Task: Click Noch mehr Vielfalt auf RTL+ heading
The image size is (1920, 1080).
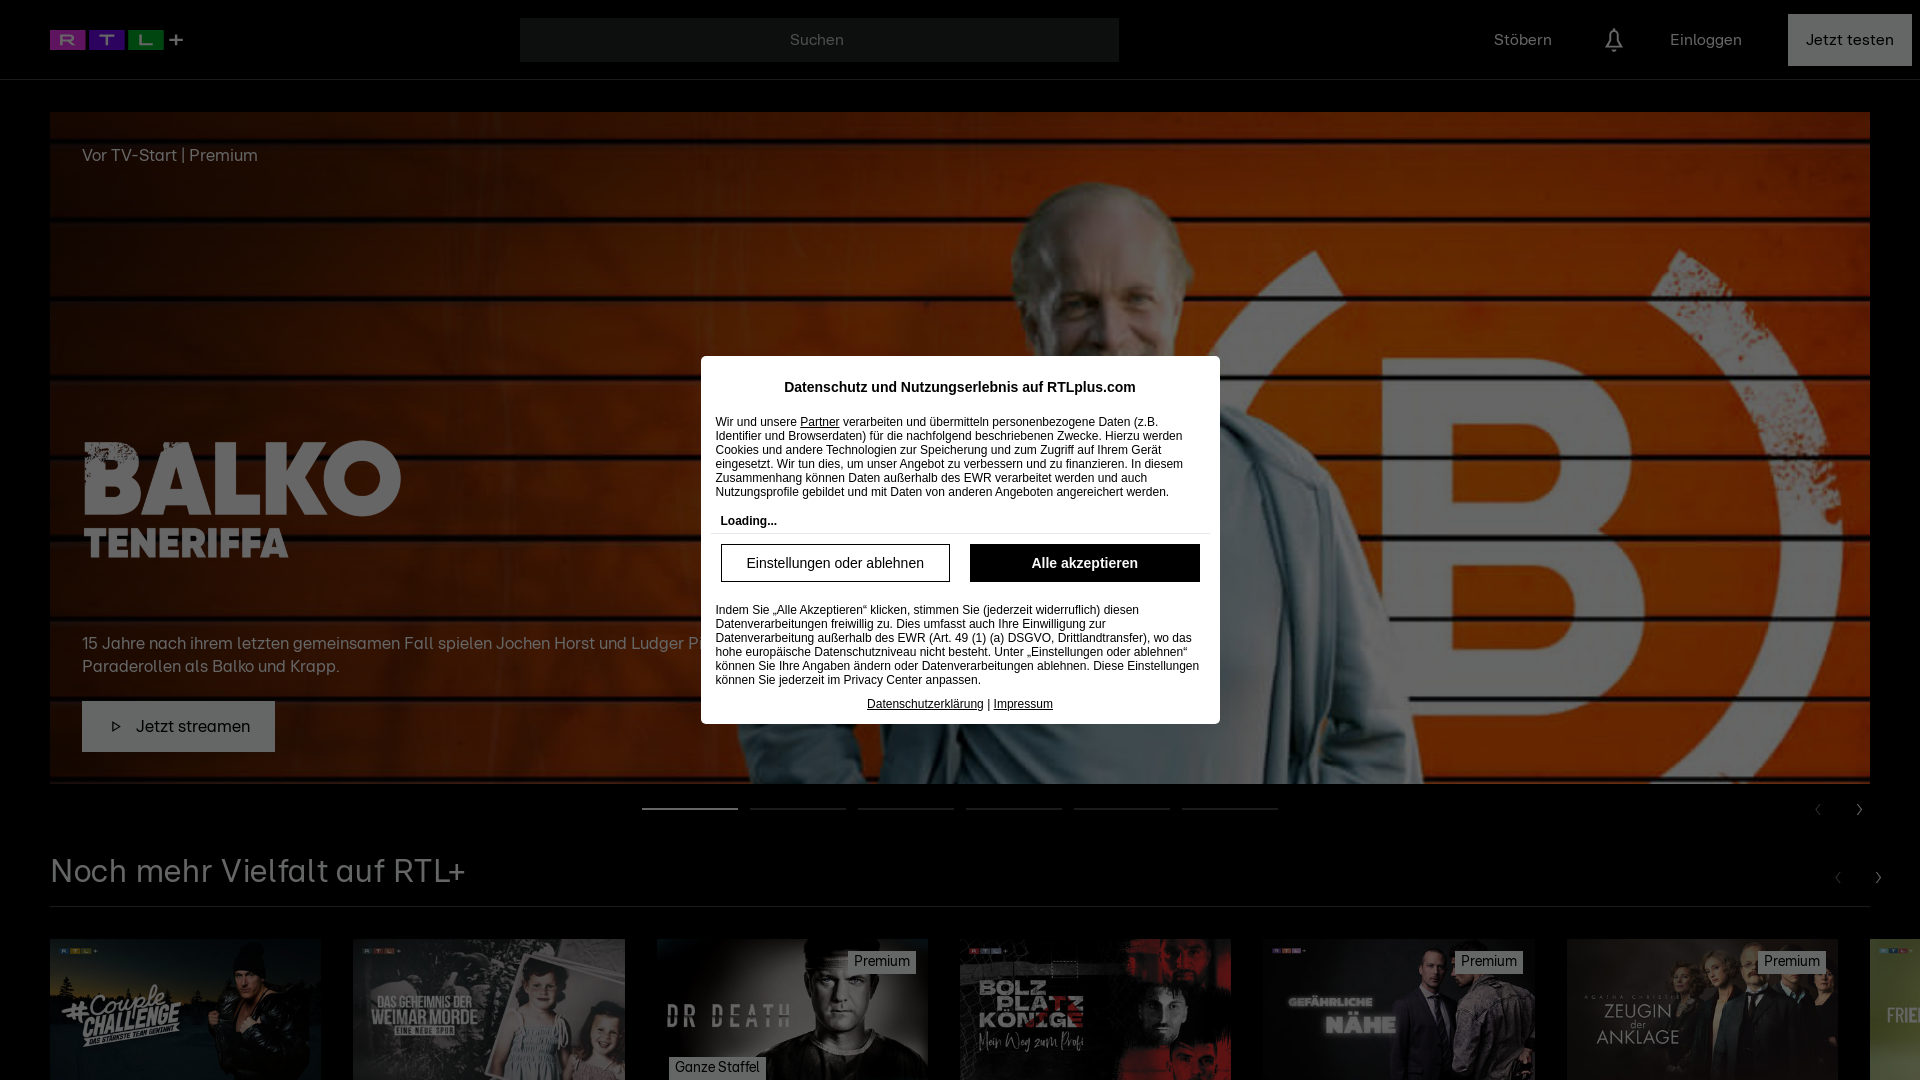Action: pos(257,871)
